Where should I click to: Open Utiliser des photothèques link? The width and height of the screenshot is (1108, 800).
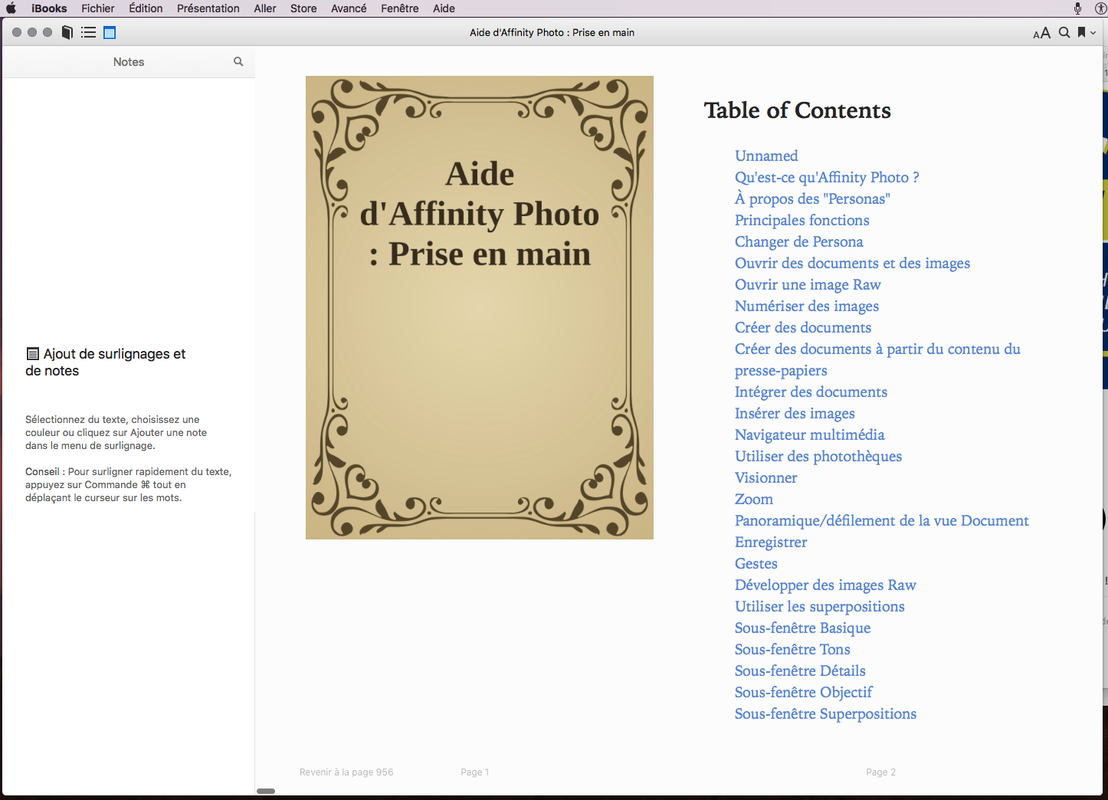click(818, 457)
